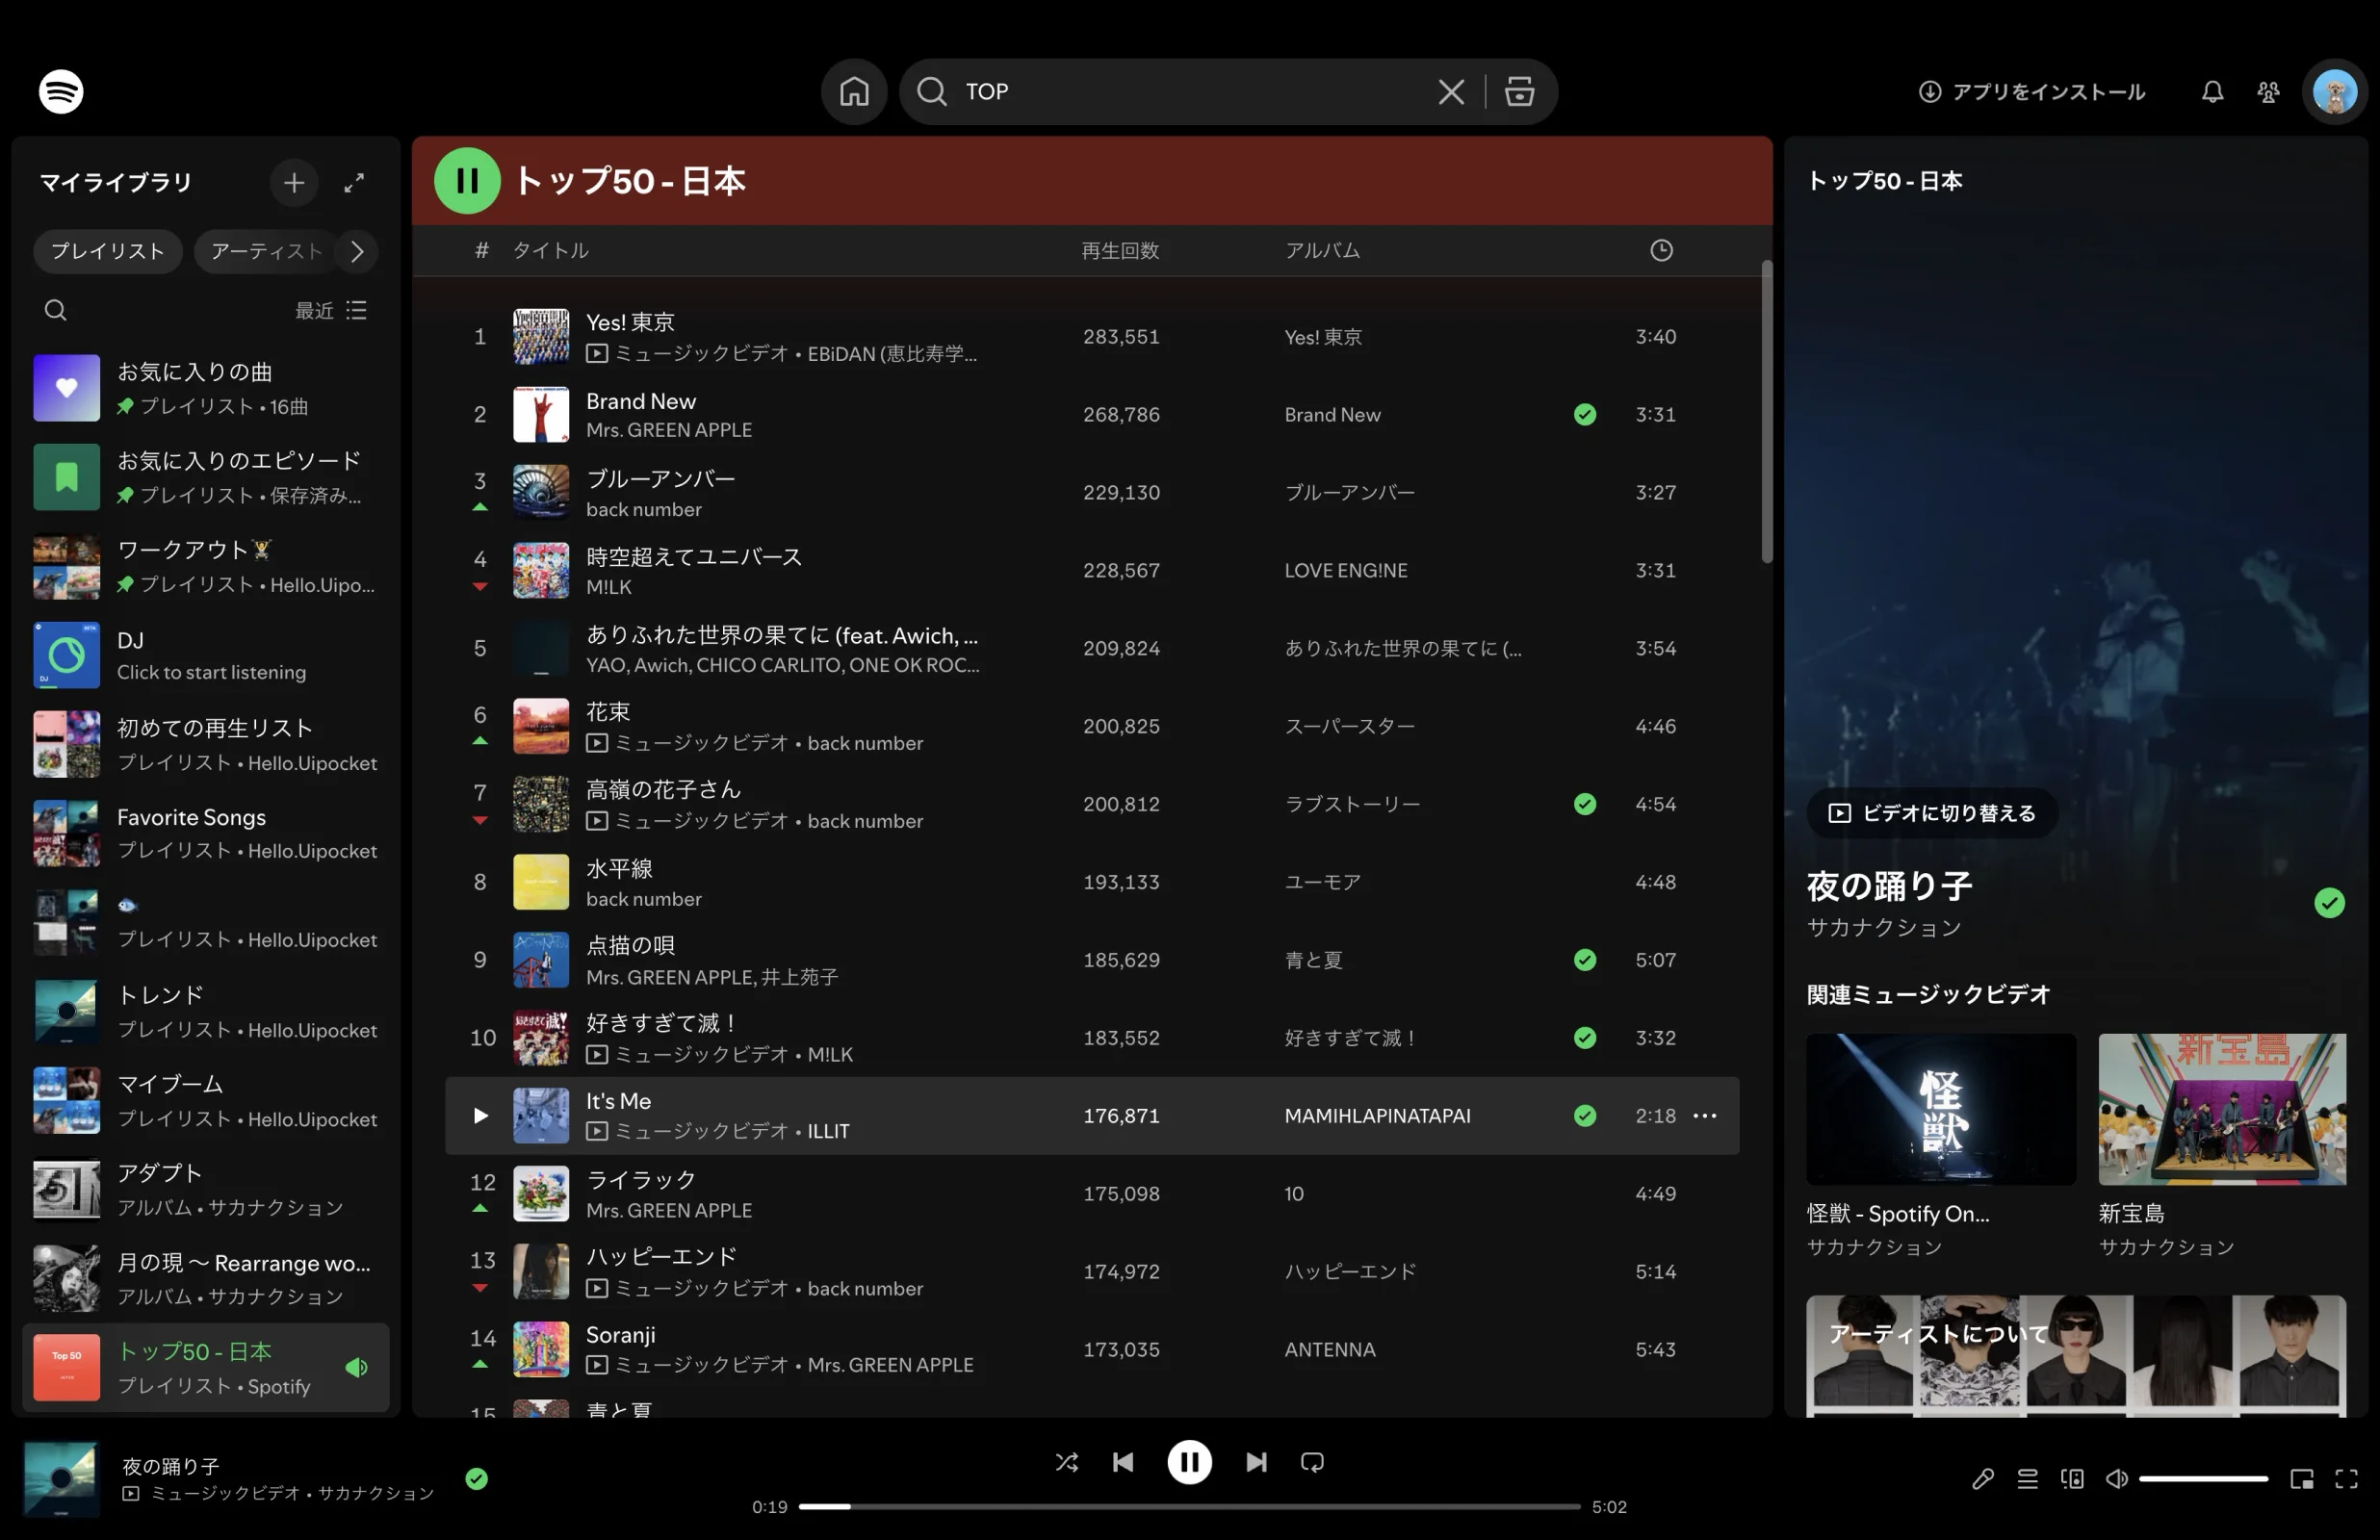The height and width of the screenshot is (1540, 2380).
Task: Sort by the # column header
Action: pyautogui.click(x=481, y=250)
